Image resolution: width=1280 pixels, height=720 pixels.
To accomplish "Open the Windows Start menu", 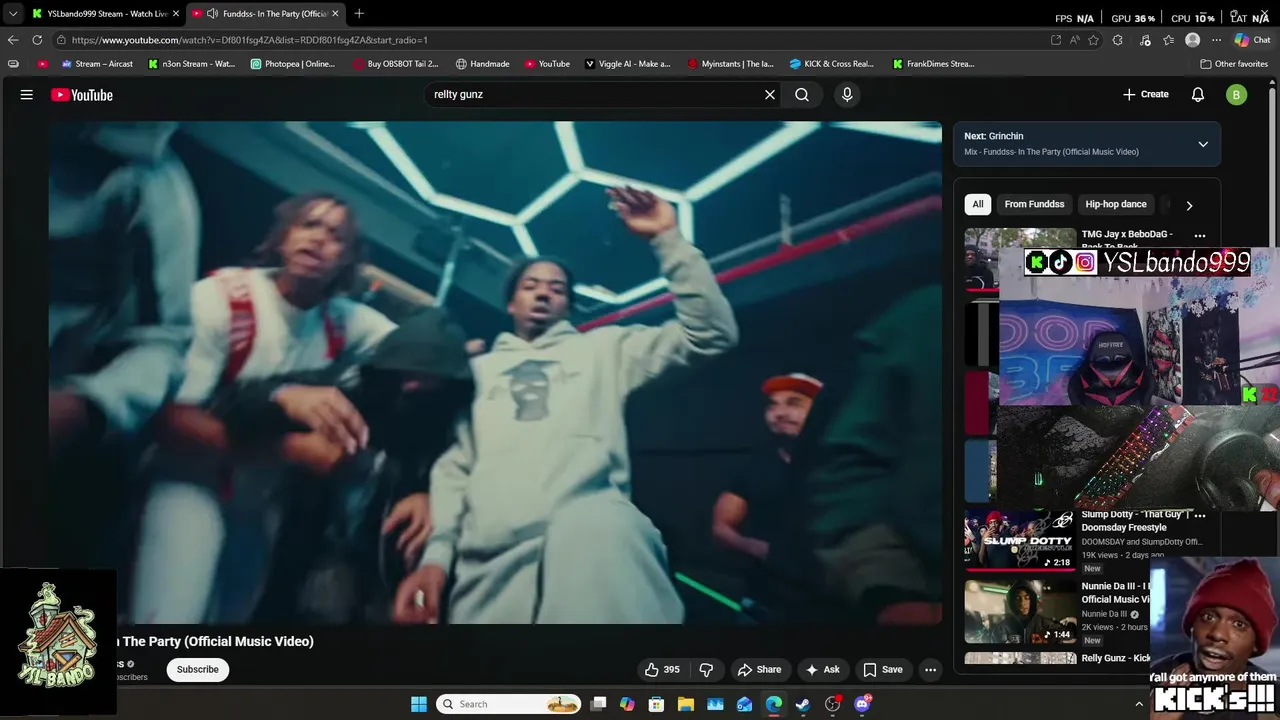I will click(x=419, y=704).
